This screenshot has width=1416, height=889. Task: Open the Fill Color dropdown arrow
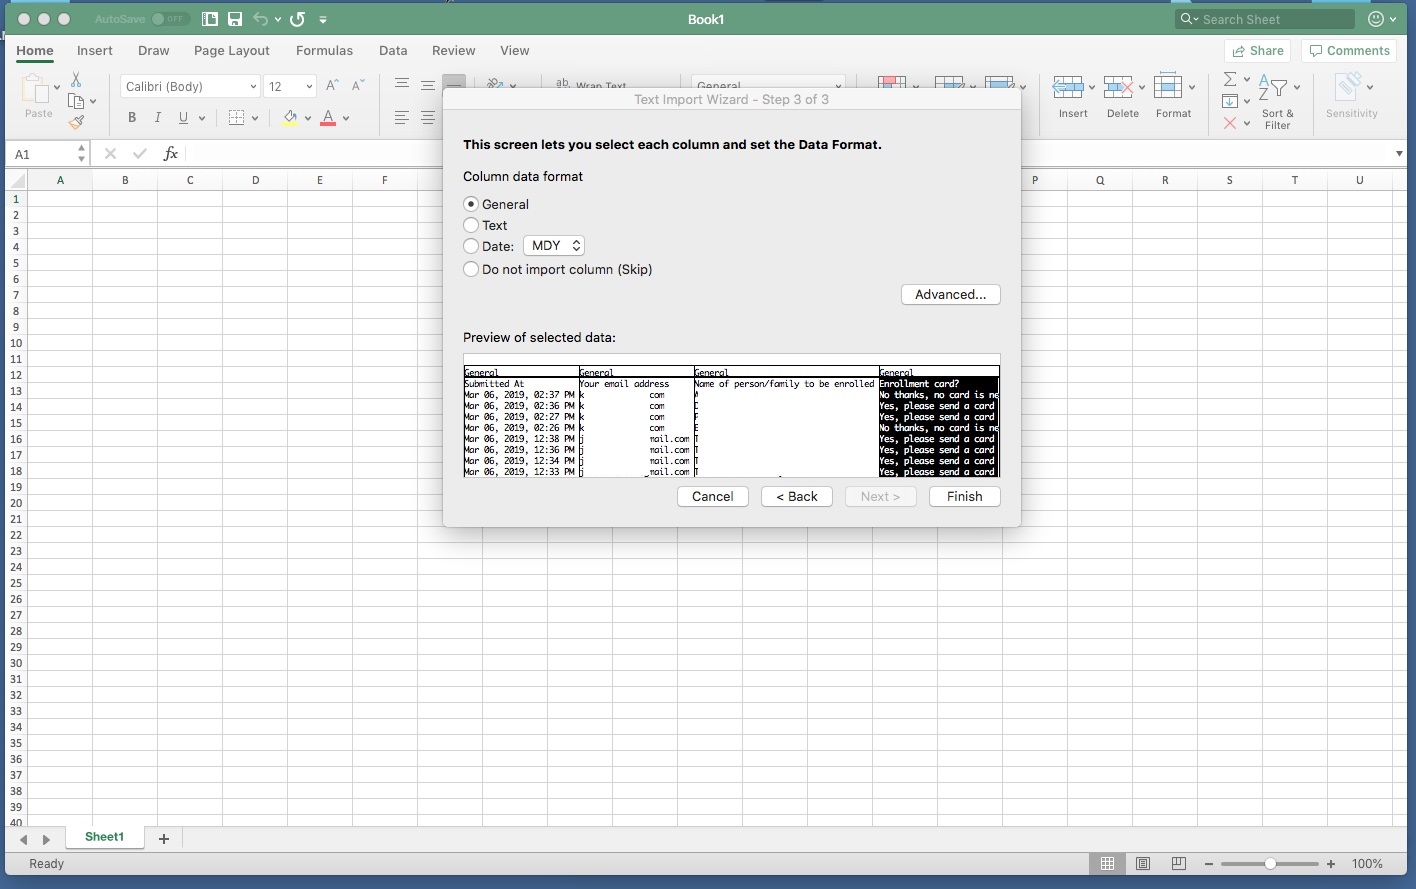point(308,118)
